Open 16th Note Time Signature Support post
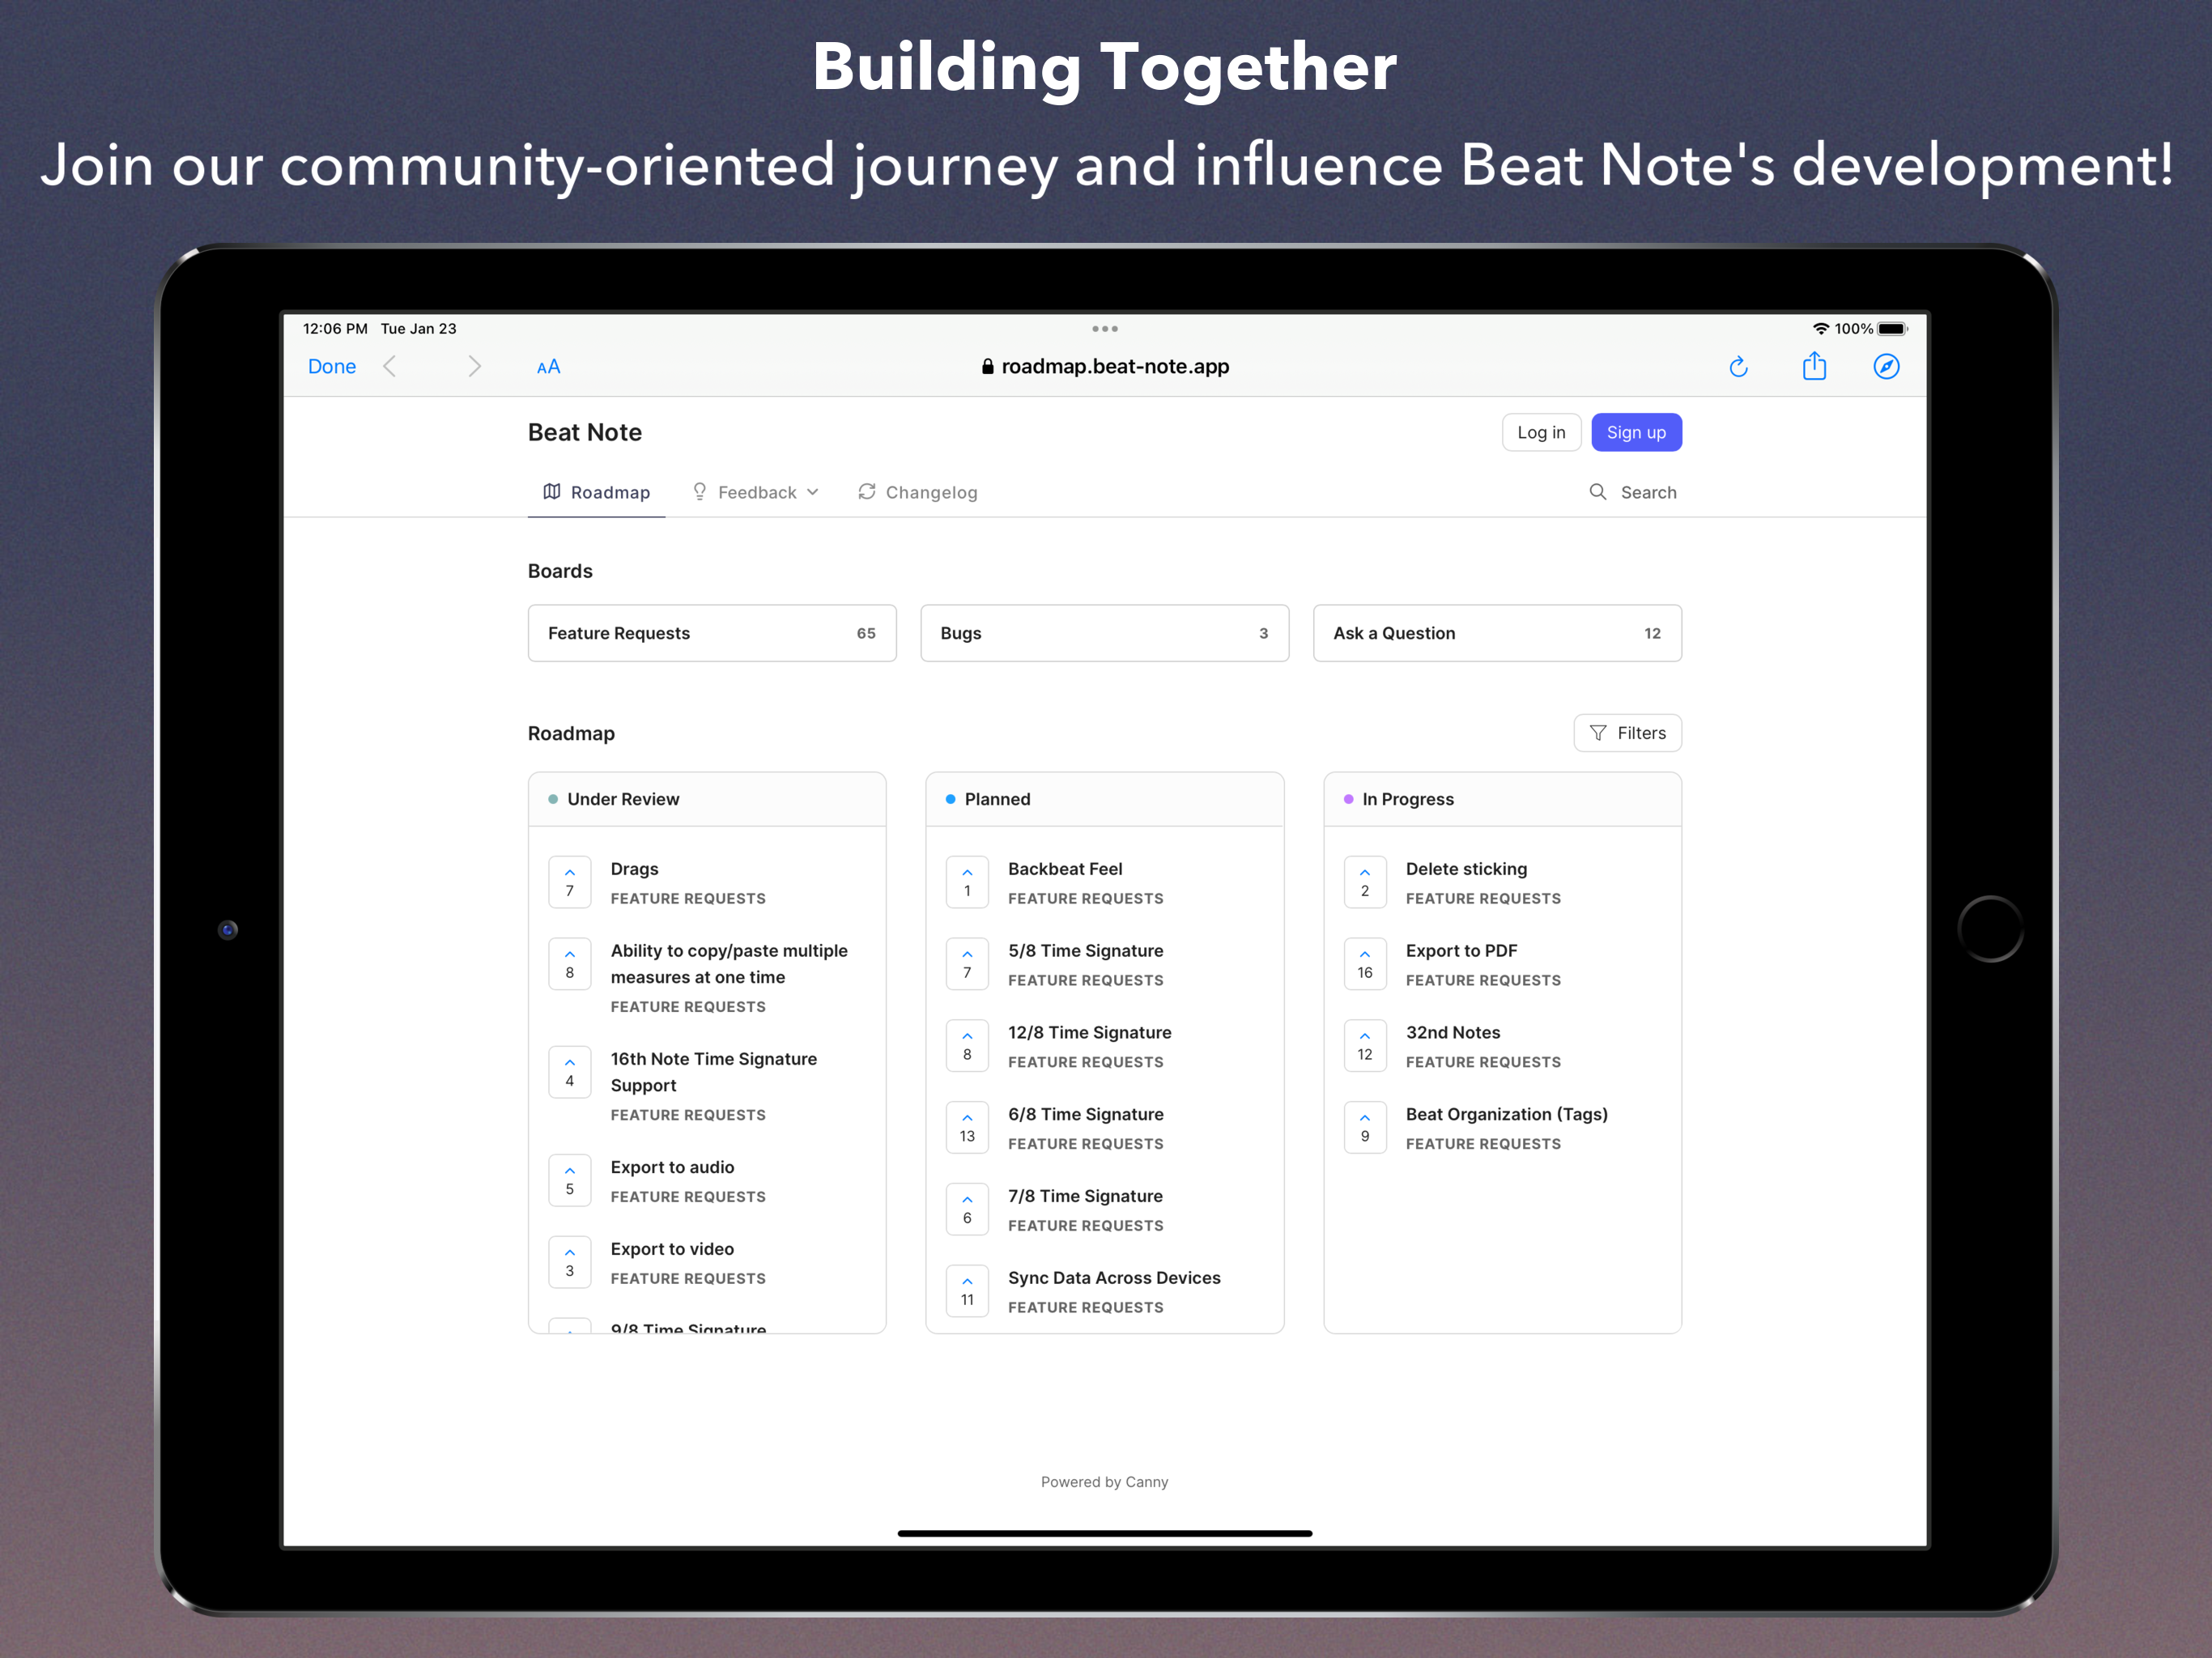 pyautogui.click(x=714, y=1072)
